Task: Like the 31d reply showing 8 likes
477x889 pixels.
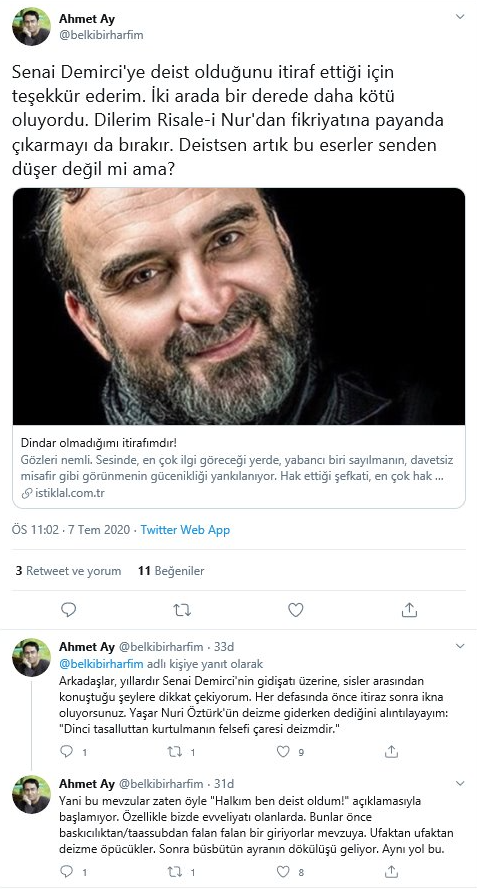Action: (x=283, y=871)
